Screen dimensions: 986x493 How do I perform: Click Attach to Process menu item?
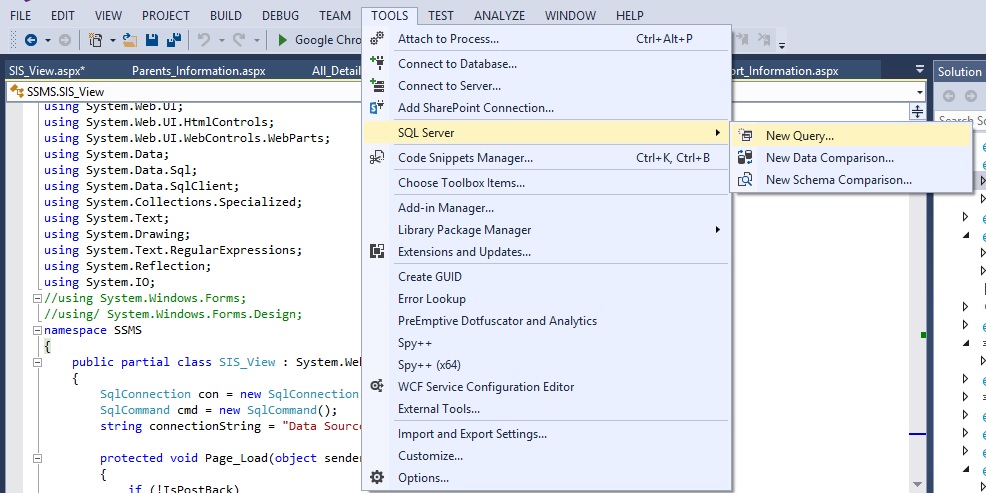[447, 39]
